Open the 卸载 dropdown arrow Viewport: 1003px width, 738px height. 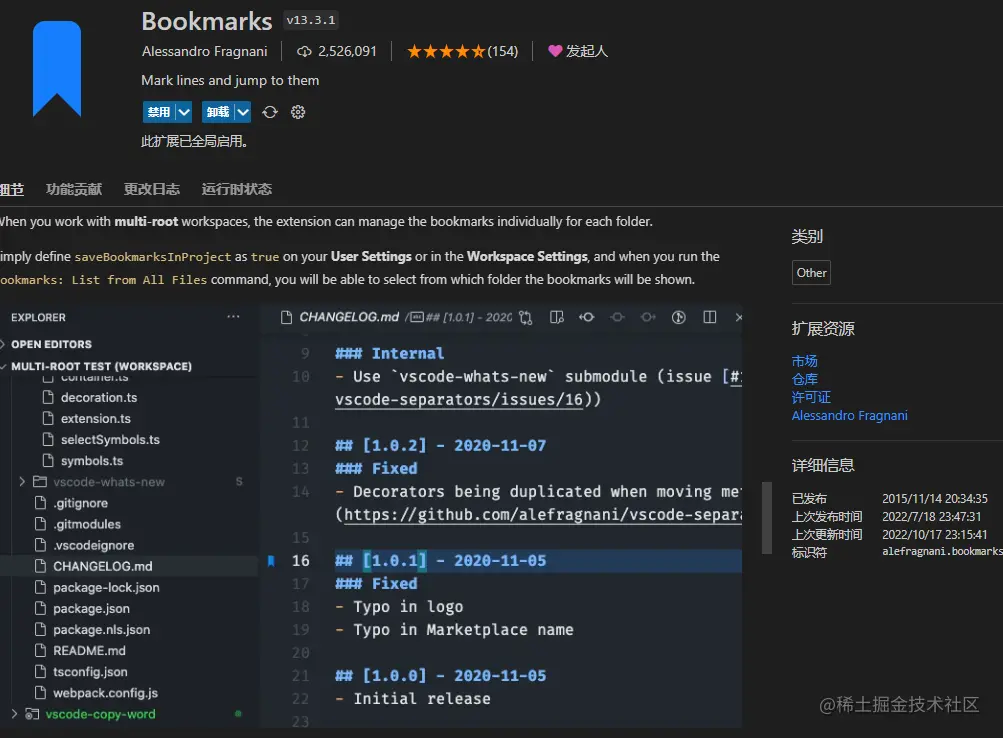pos(243,113)
